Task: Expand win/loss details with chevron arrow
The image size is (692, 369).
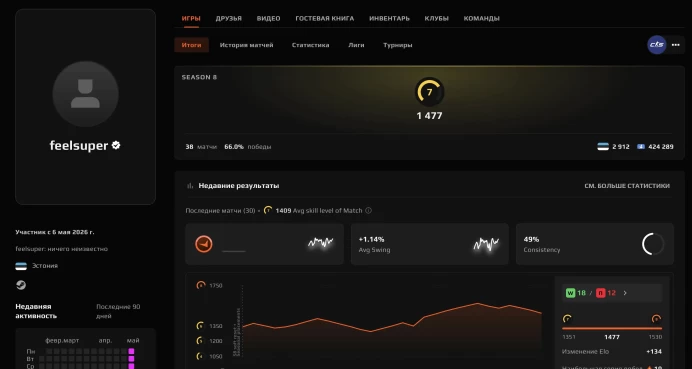Action: pyautogui.click(x=625, y=293)
